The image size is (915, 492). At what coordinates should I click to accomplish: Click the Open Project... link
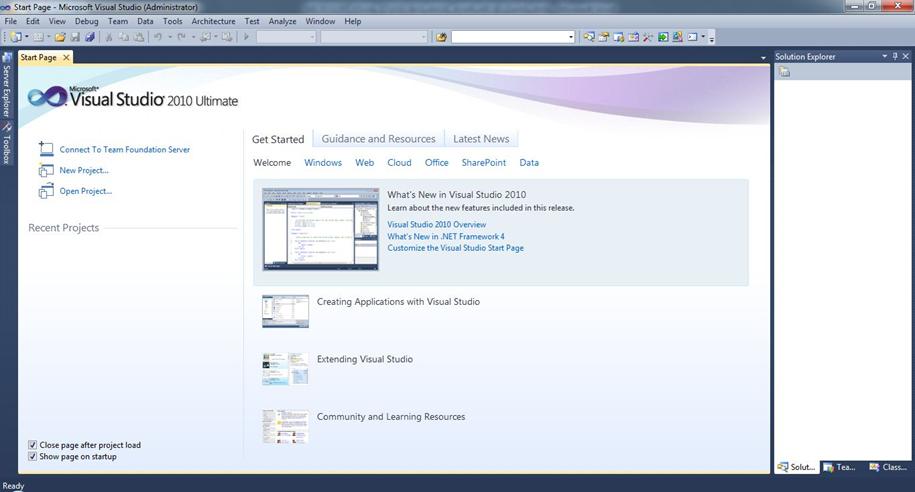point(86,191)
